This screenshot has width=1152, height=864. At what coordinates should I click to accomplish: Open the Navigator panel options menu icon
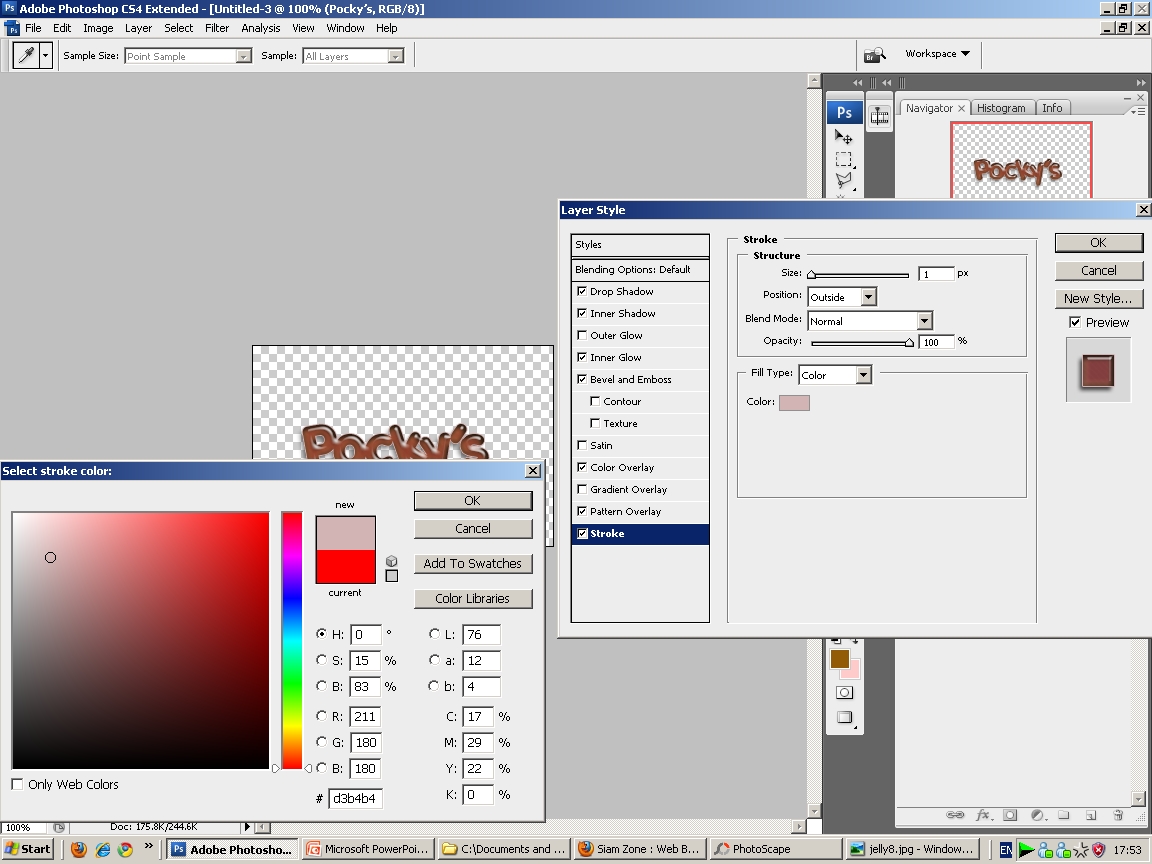point(1138,111)
